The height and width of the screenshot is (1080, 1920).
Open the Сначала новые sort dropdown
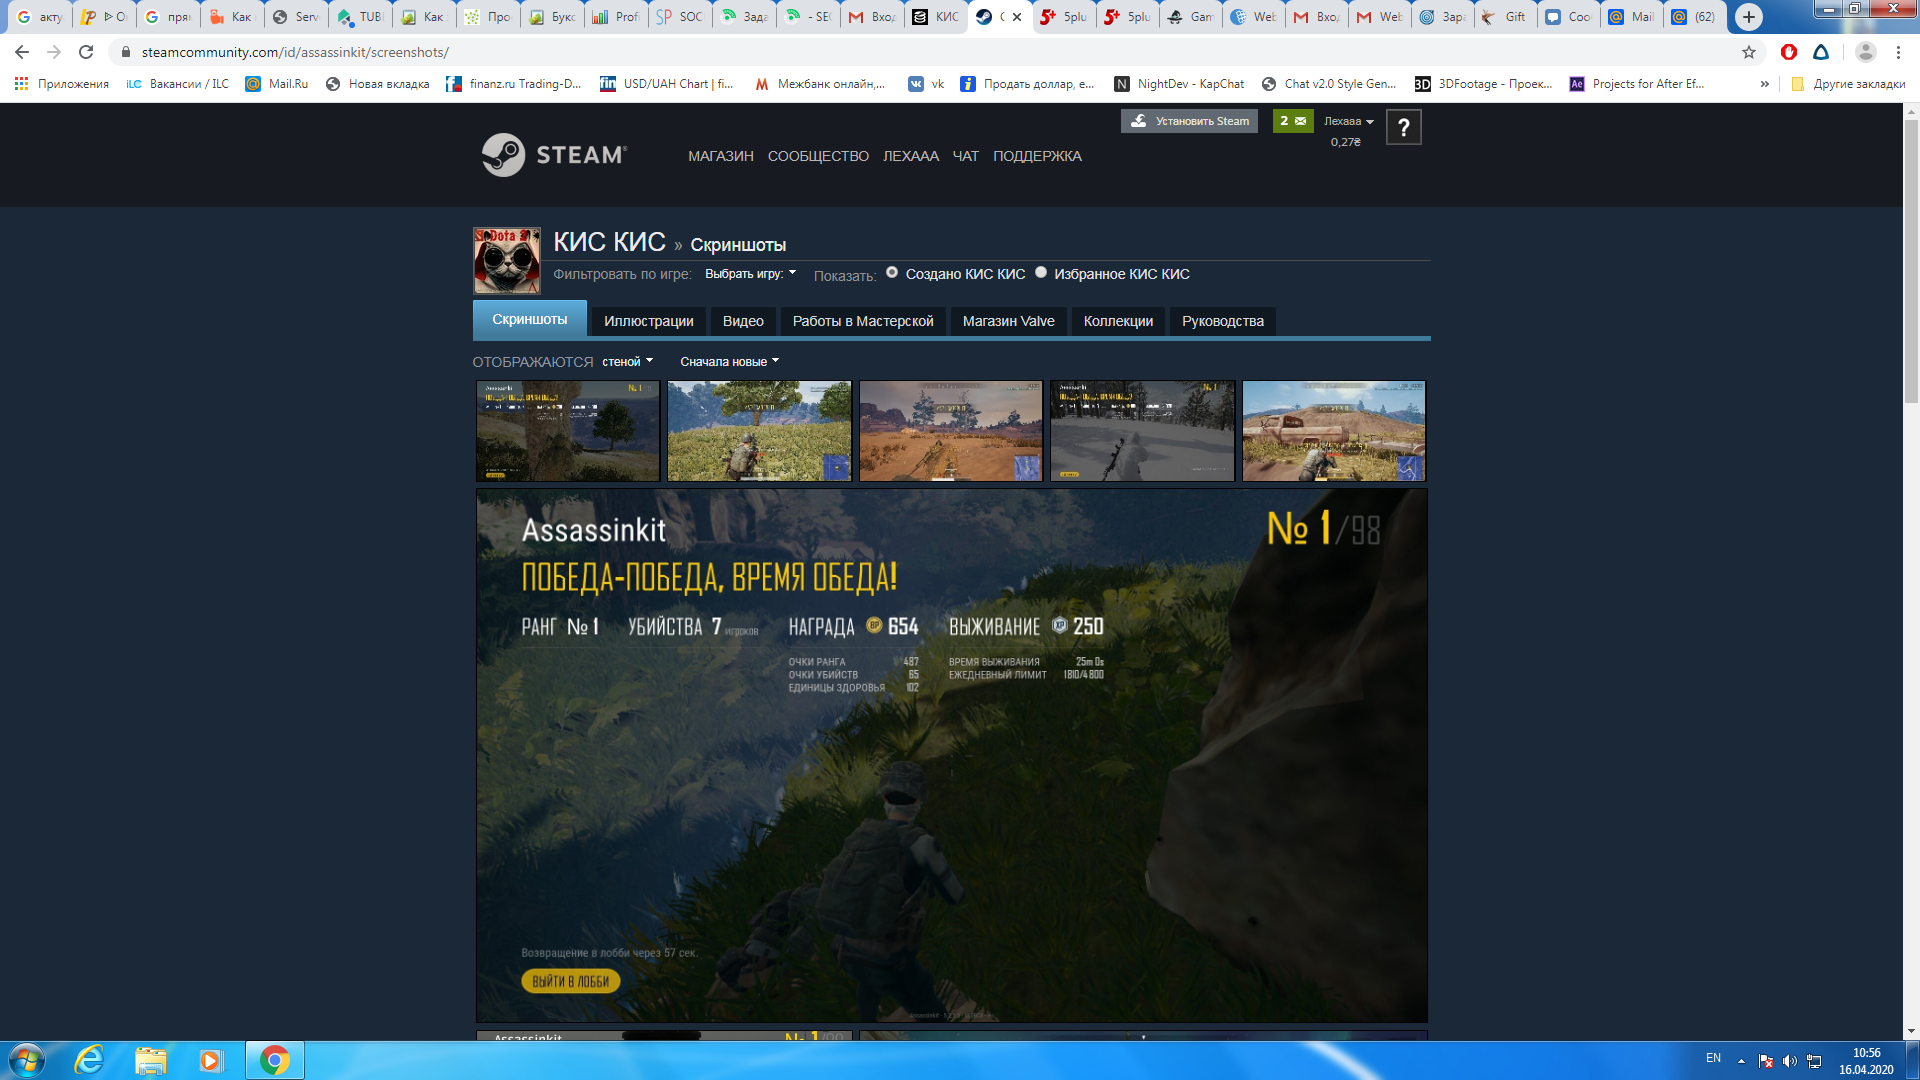click(729, 362)
